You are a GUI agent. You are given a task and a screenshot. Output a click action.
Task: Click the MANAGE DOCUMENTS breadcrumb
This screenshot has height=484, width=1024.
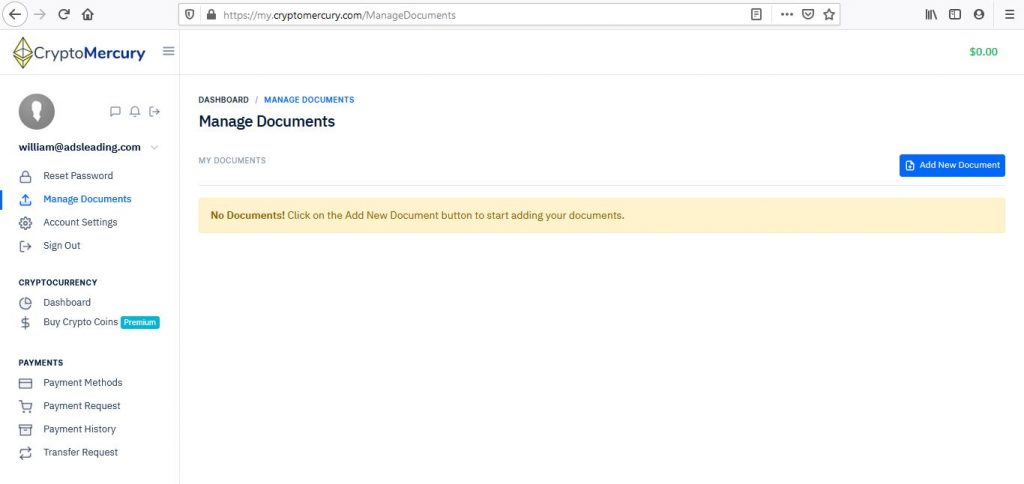tap(309, 100)
